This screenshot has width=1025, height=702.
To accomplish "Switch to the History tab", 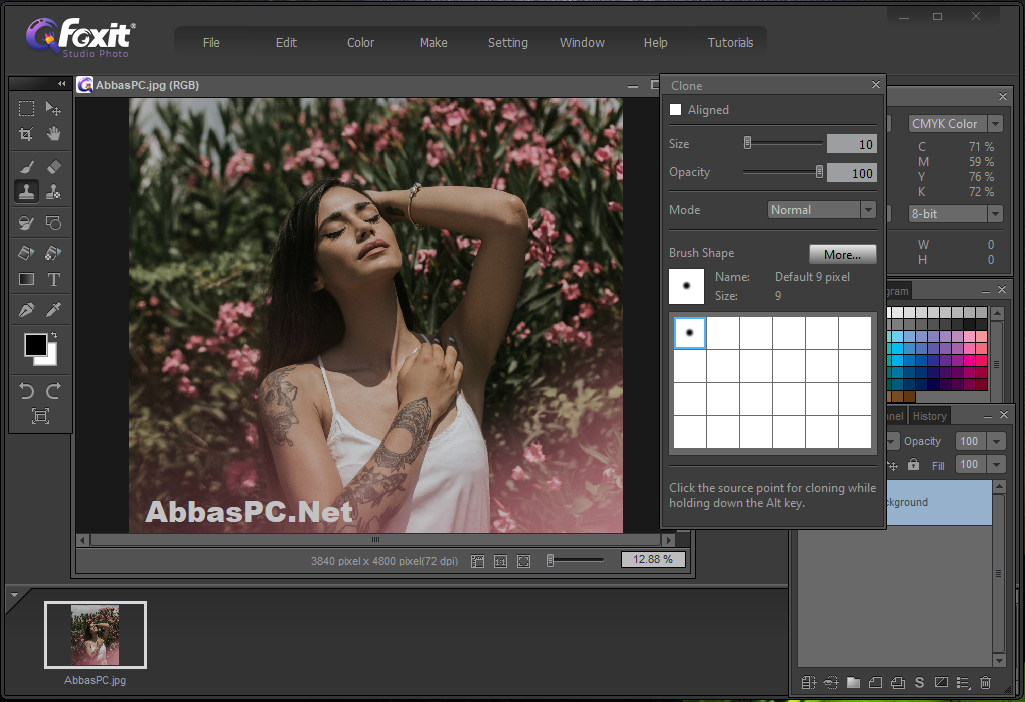I will [x=930, y=416].
